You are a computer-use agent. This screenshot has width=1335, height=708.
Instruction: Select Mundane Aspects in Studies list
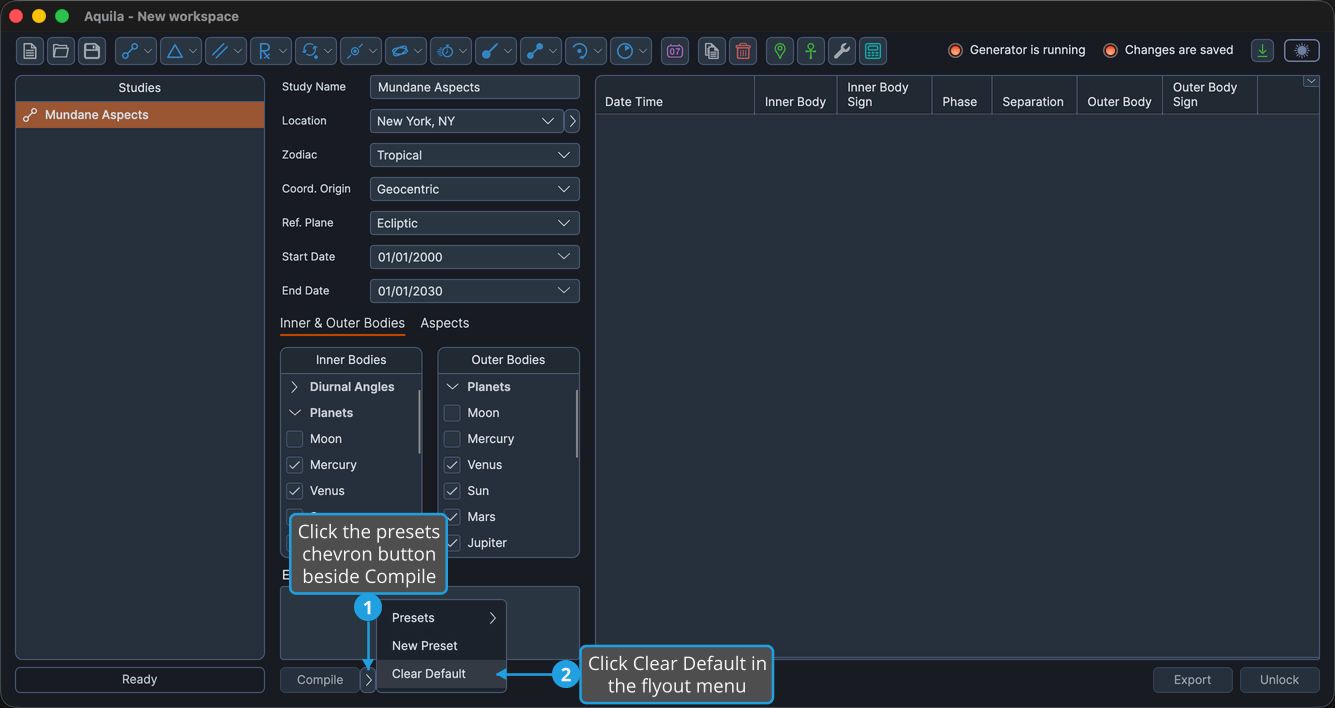140,115
